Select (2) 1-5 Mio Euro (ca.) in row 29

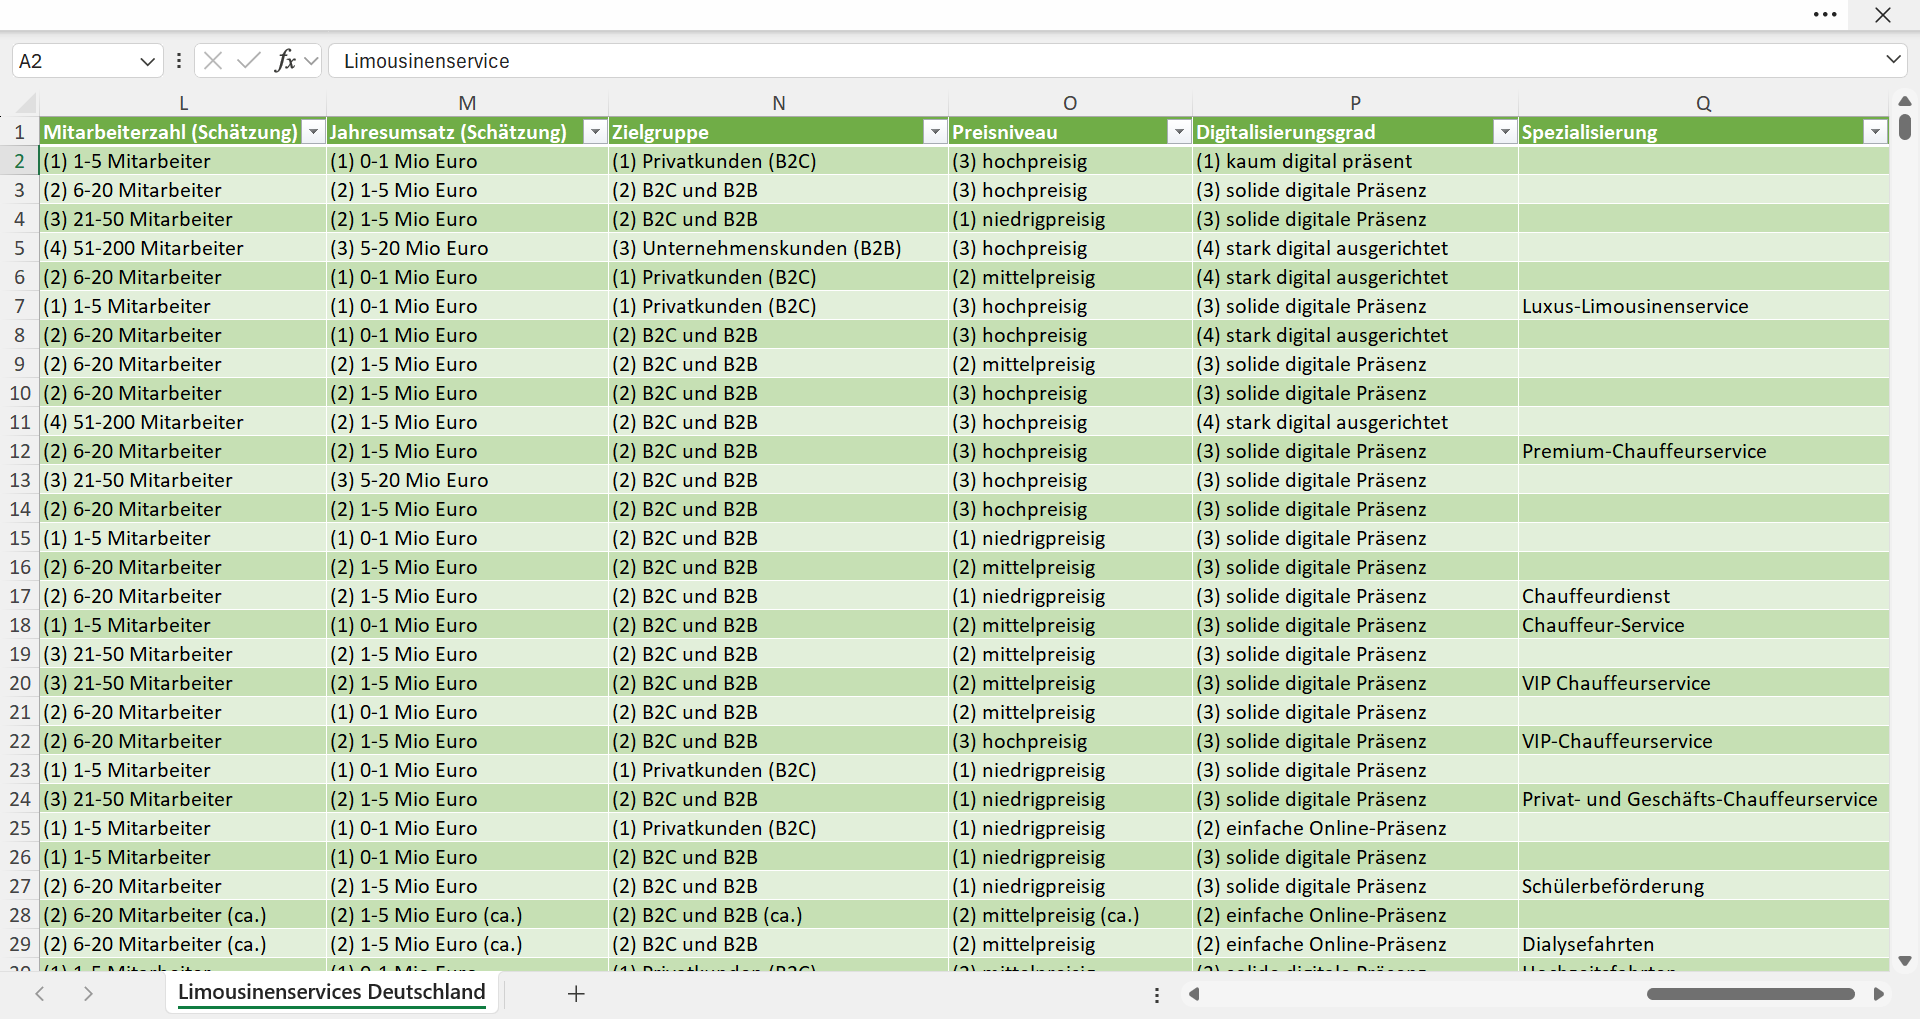[467, 944]
